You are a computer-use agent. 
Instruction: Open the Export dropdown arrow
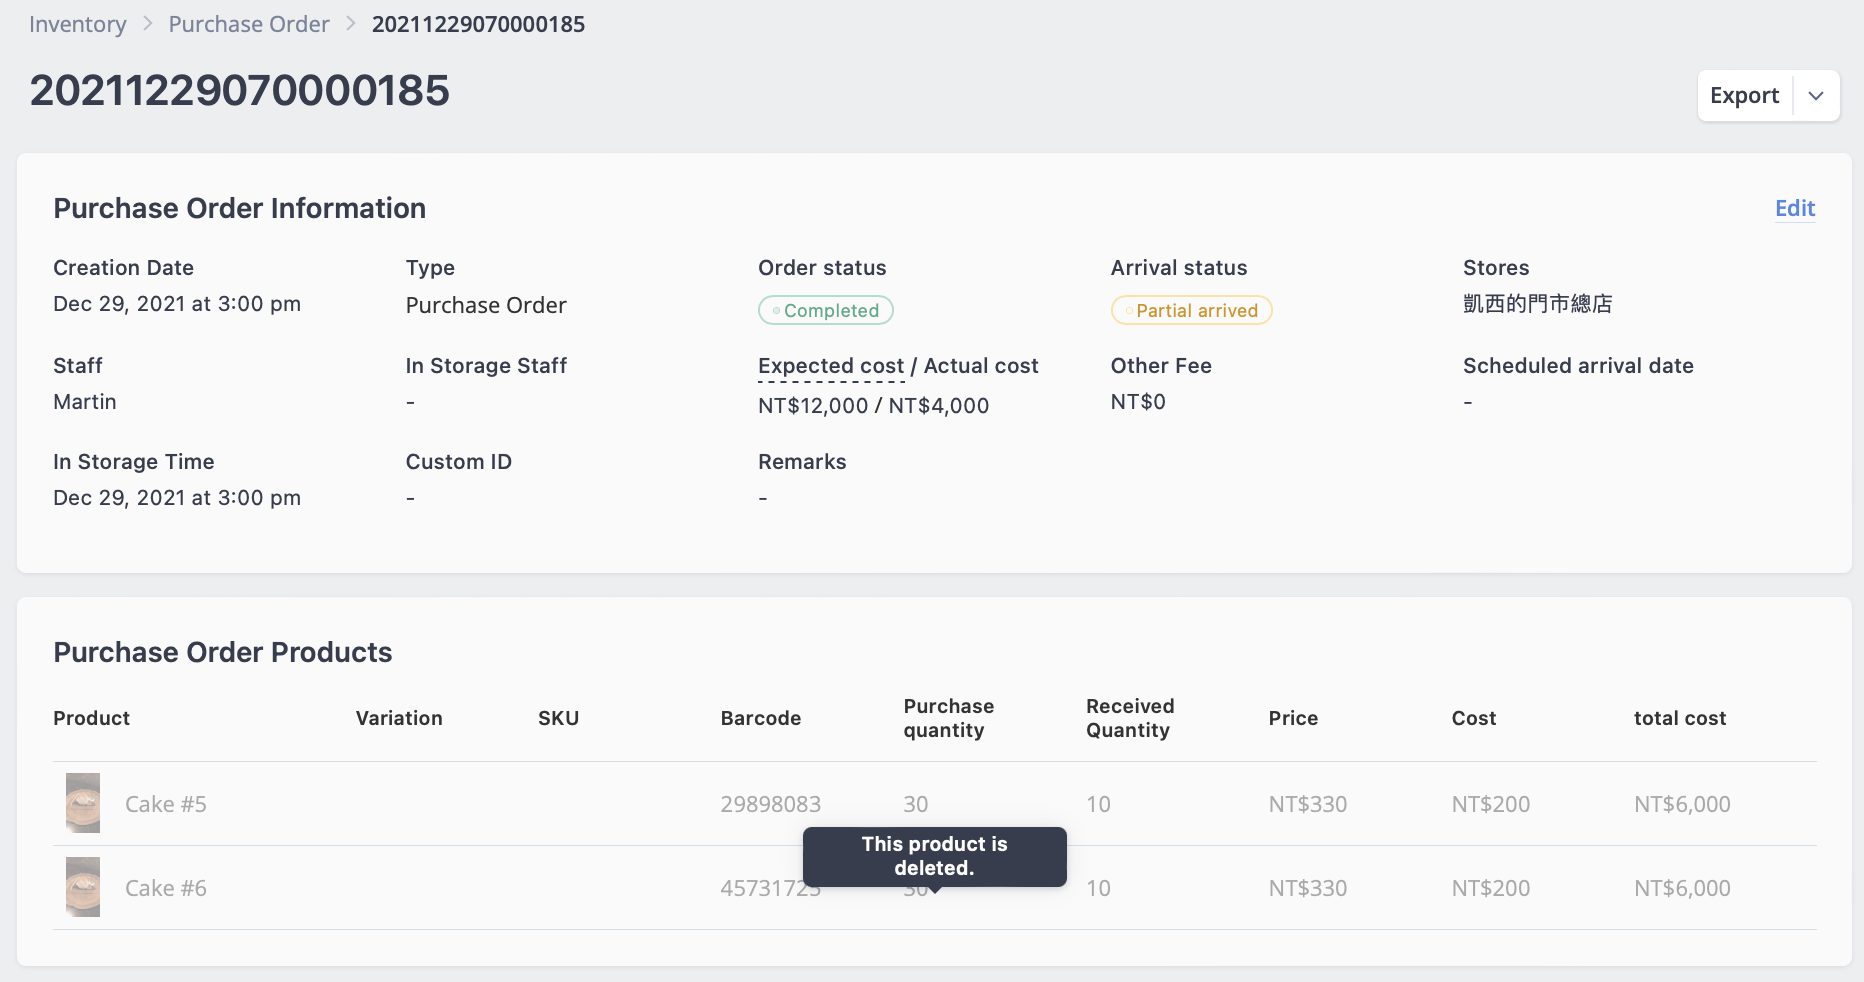click(1816, 96)
